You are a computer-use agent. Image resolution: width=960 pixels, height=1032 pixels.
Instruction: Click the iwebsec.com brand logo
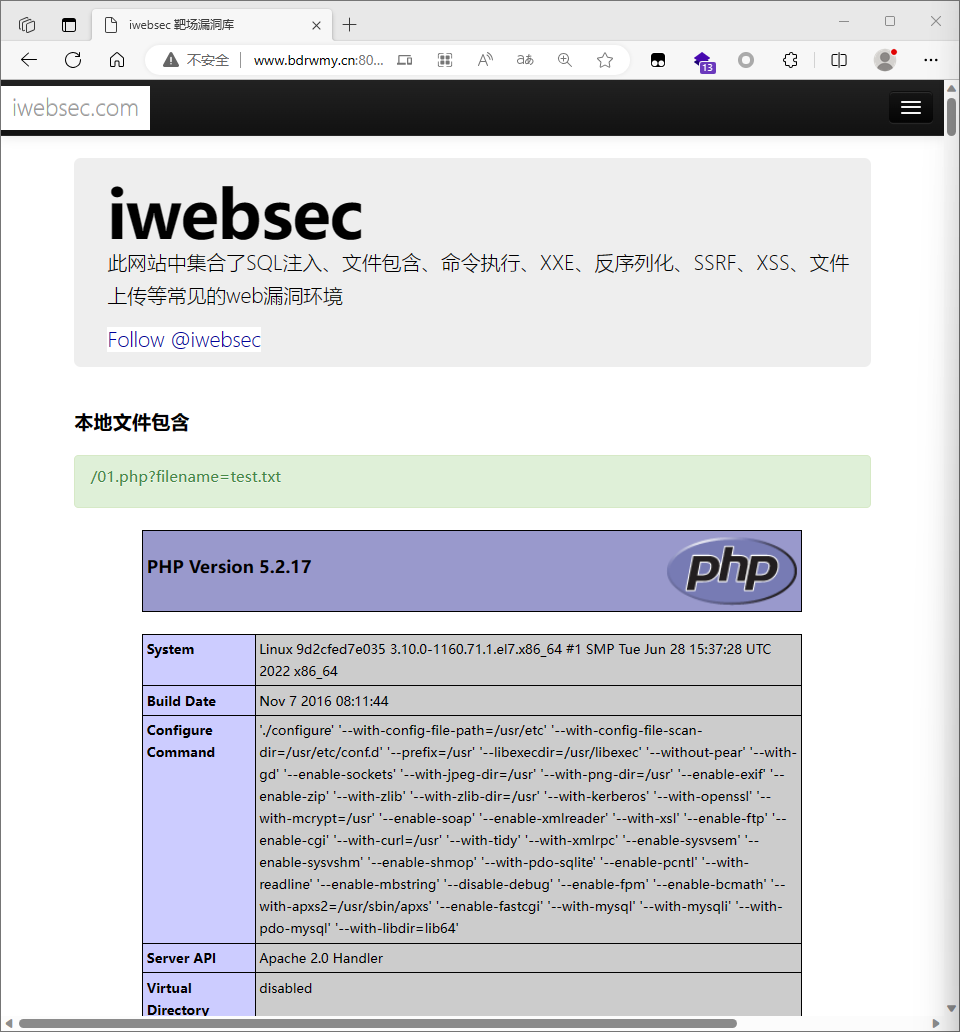76,107
